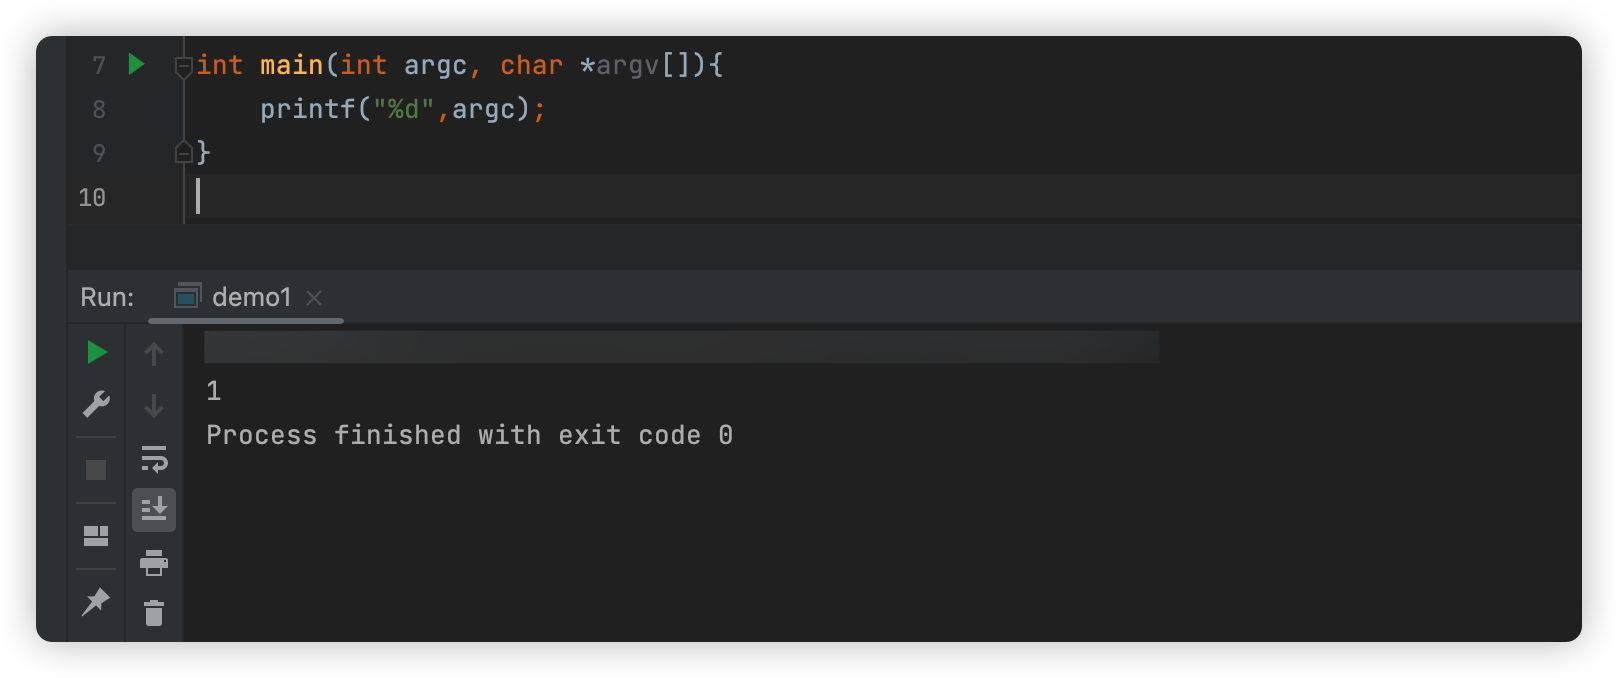Jump up the stack trace with up arrow

154,353
